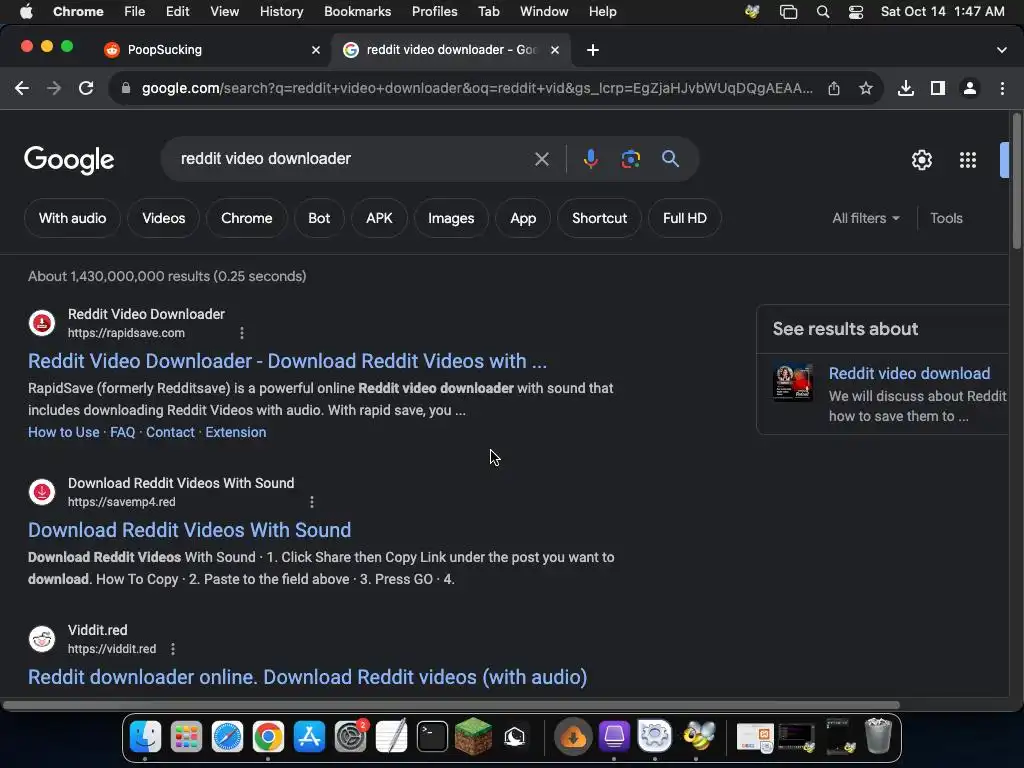Screen dimensions: 1024x768
Task: Open the Contact sitelink
Action: tap(170, 432)
